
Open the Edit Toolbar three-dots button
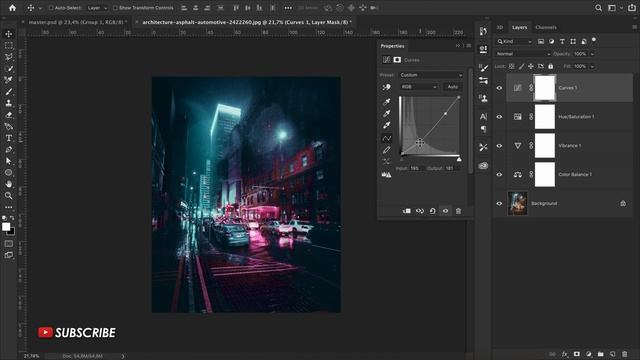click(x=9, y=207)
